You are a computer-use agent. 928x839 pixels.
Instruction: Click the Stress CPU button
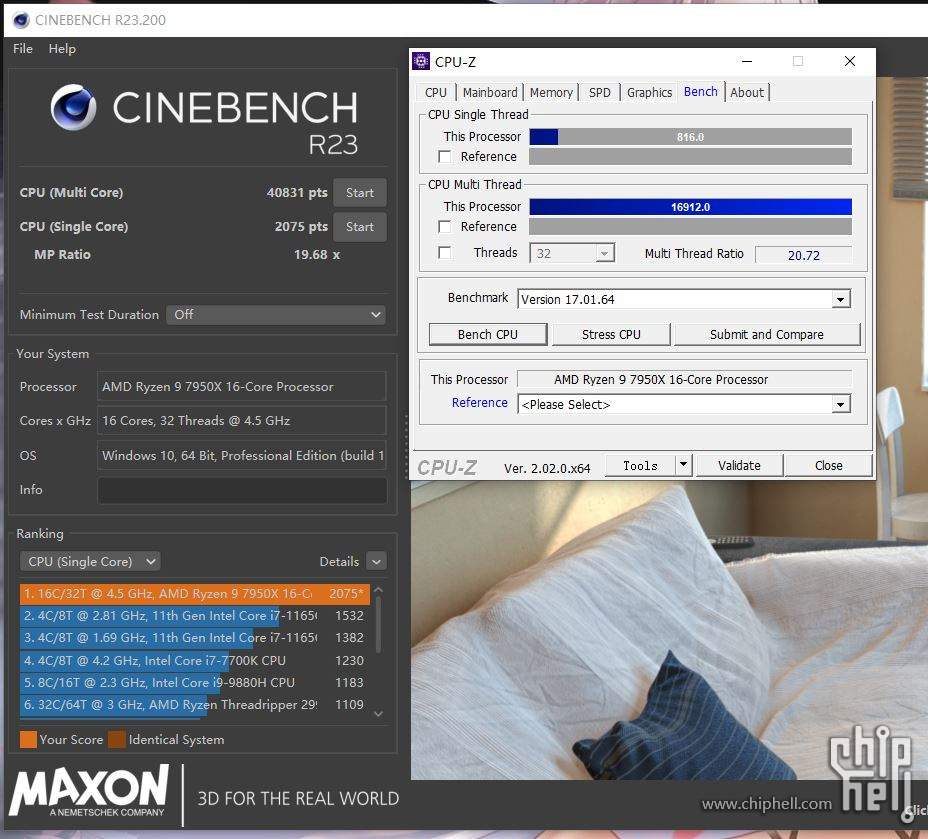pos(611,334)
